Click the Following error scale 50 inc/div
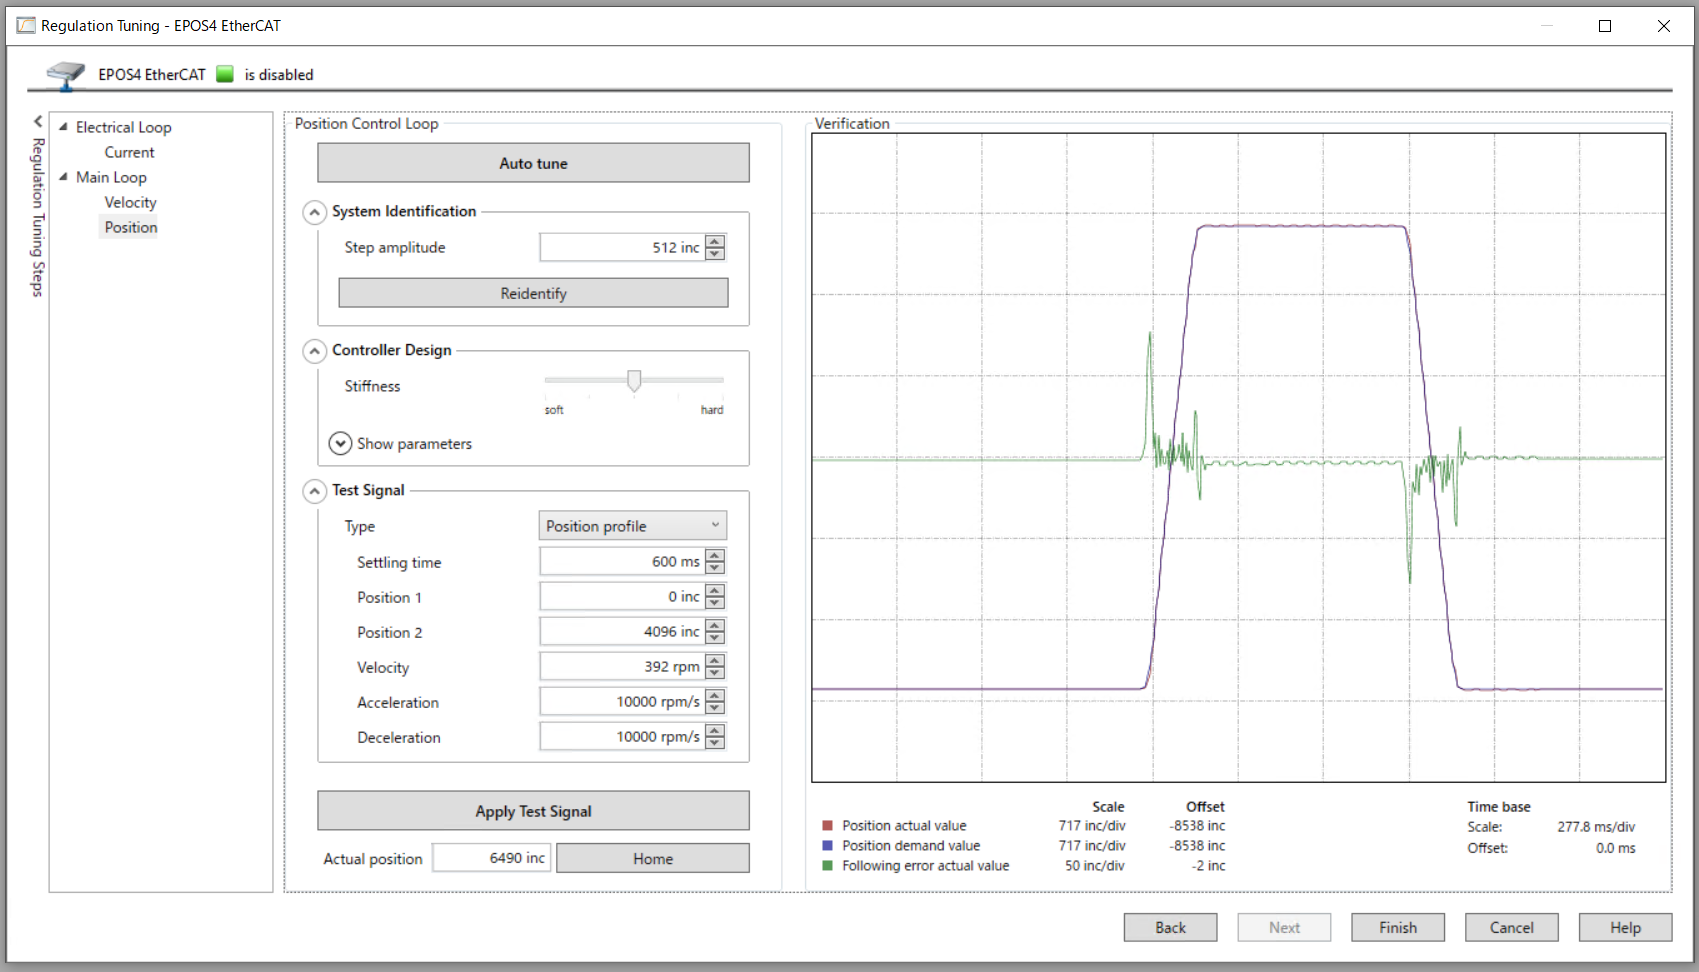This screenshot has height=972, width=1699. click(1095, 866)
